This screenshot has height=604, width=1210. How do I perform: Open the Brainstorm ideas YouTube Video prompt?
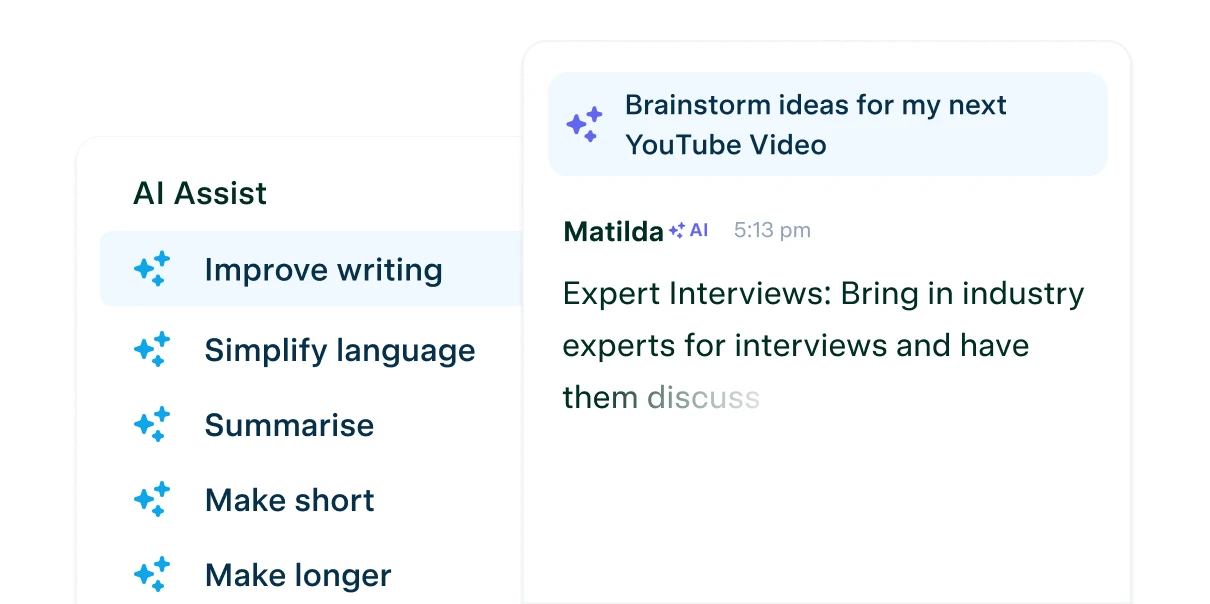coord(828,124)
